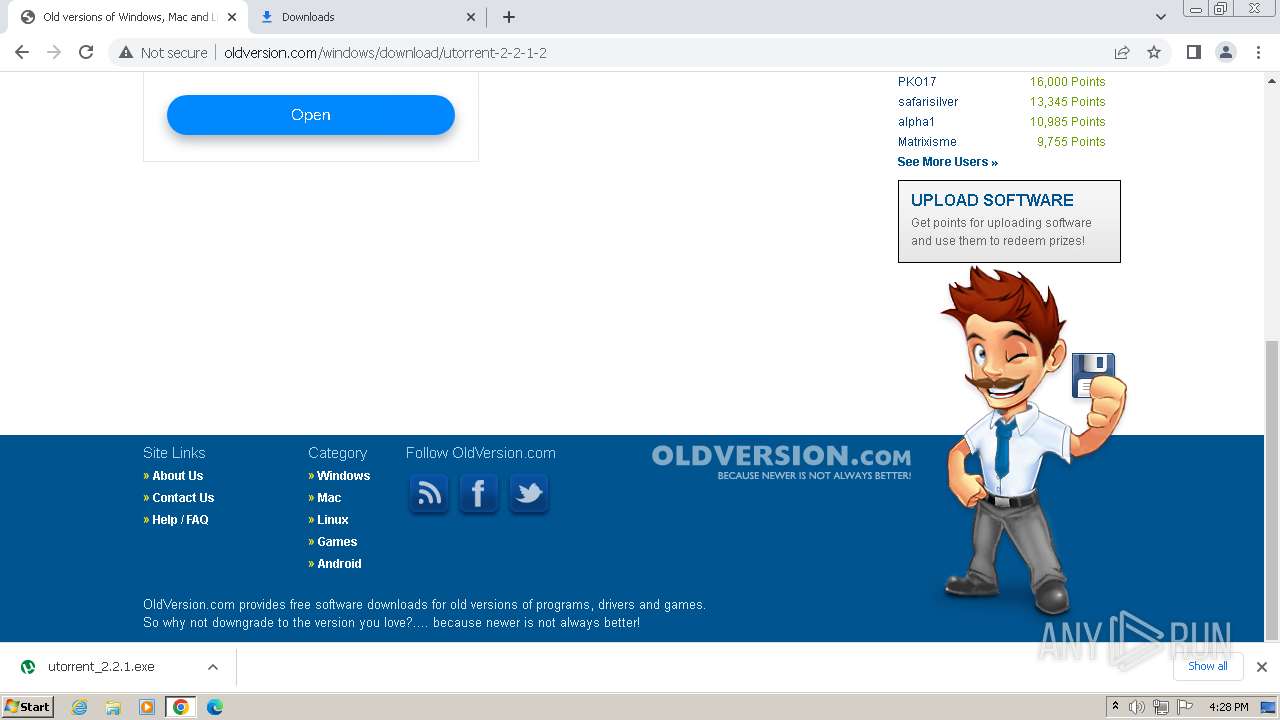Viewport: 1280px width, 720px height.
Task: Show hidden tray icons arrow
Action: pyautogui.click(x=1115, y=707)
